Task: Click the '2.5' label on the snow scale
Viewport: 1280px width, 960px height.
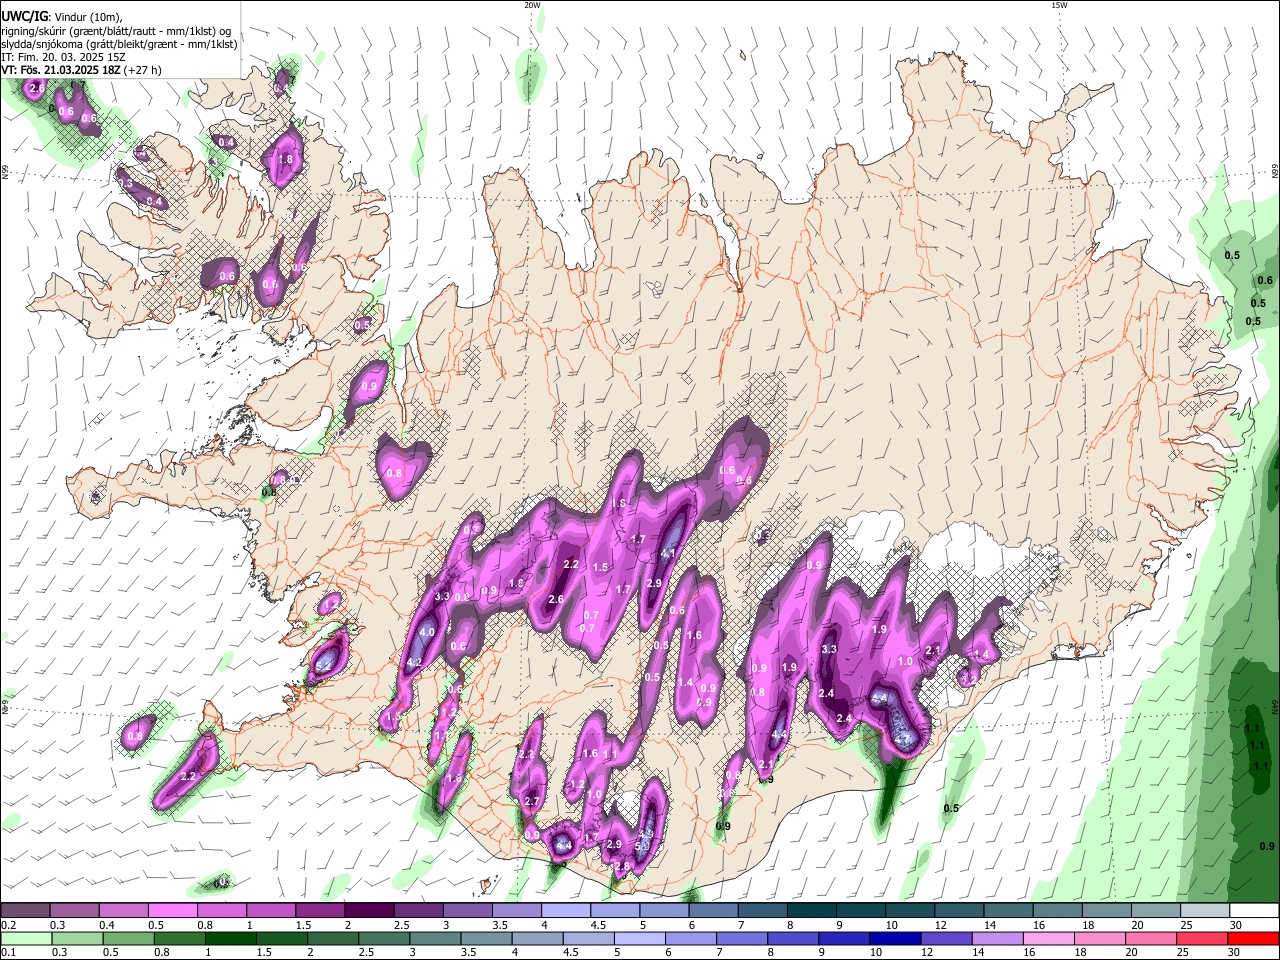Action: point(402,925)
